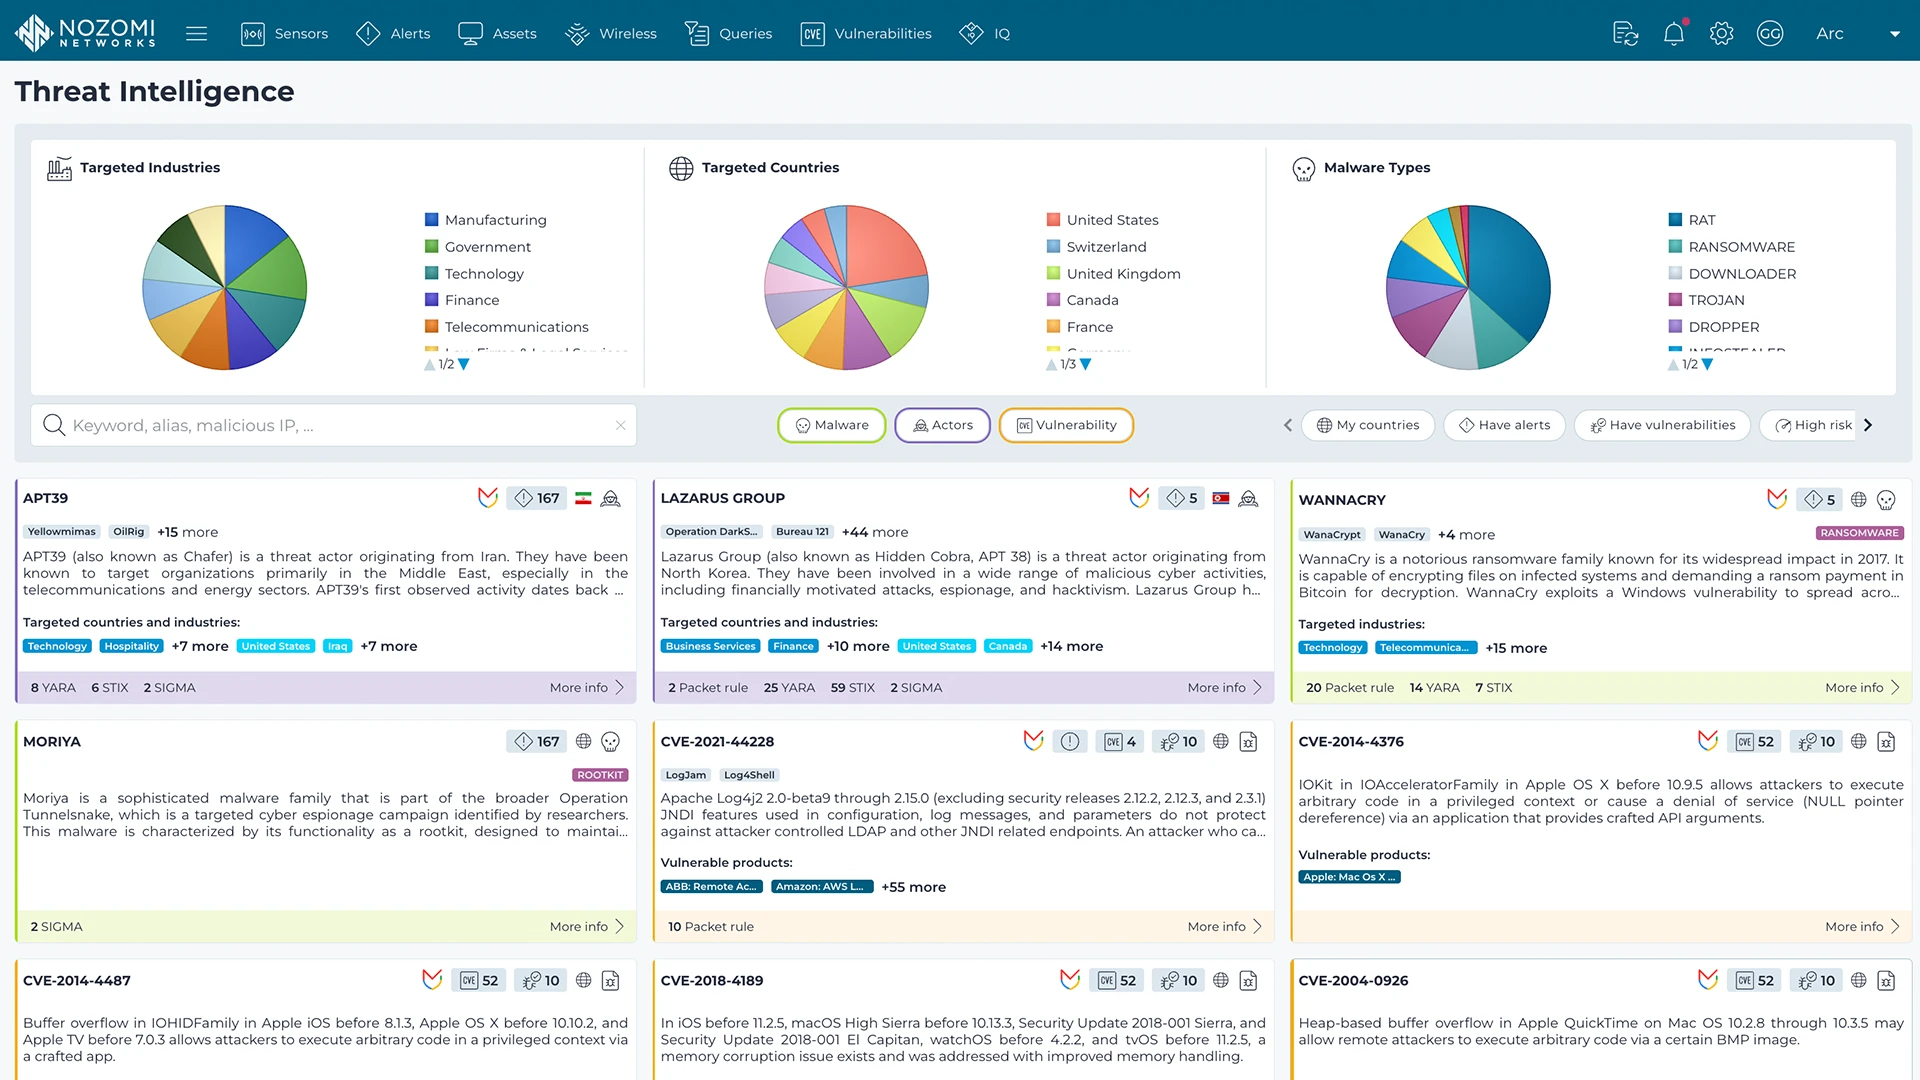The height and width of the screenshot is (1080, 1920).
Task: Open the Arc account dropdown arrow
Action: (x=1894, y=34)
